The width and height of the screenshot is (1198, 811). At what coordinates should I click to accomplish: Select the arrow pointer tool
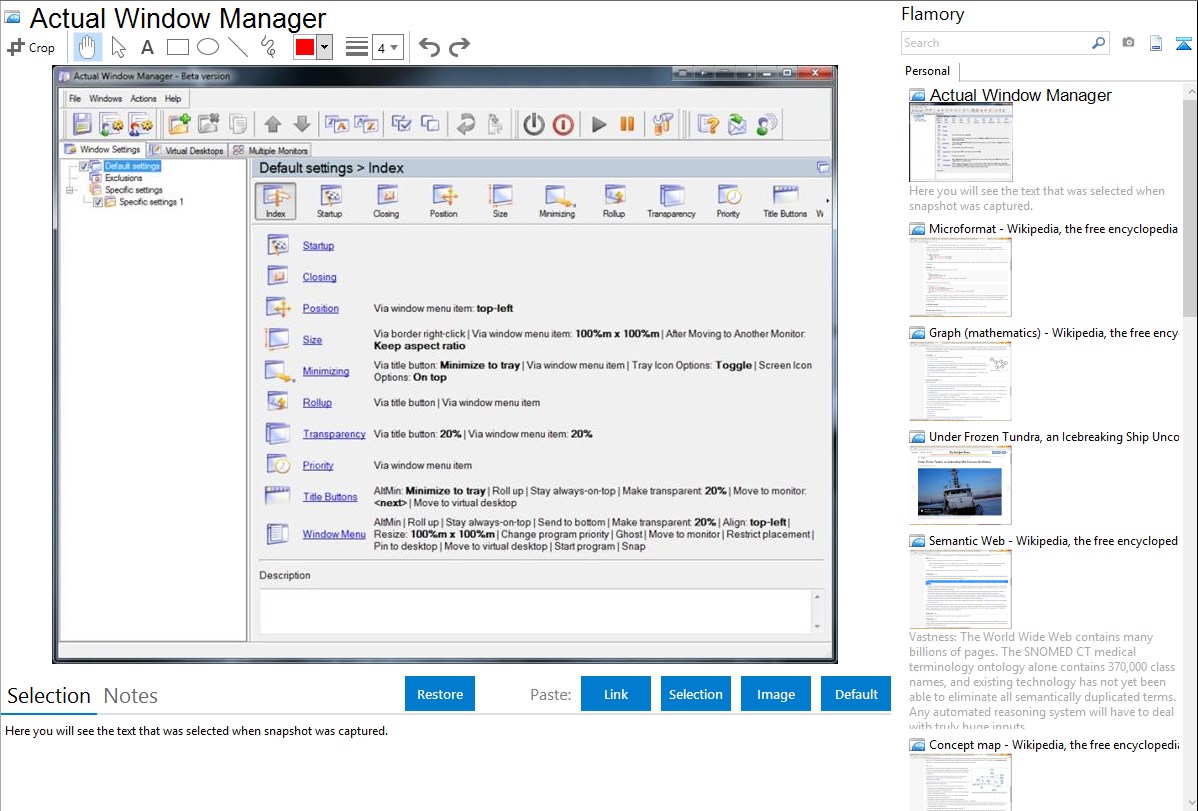[118, 47]
